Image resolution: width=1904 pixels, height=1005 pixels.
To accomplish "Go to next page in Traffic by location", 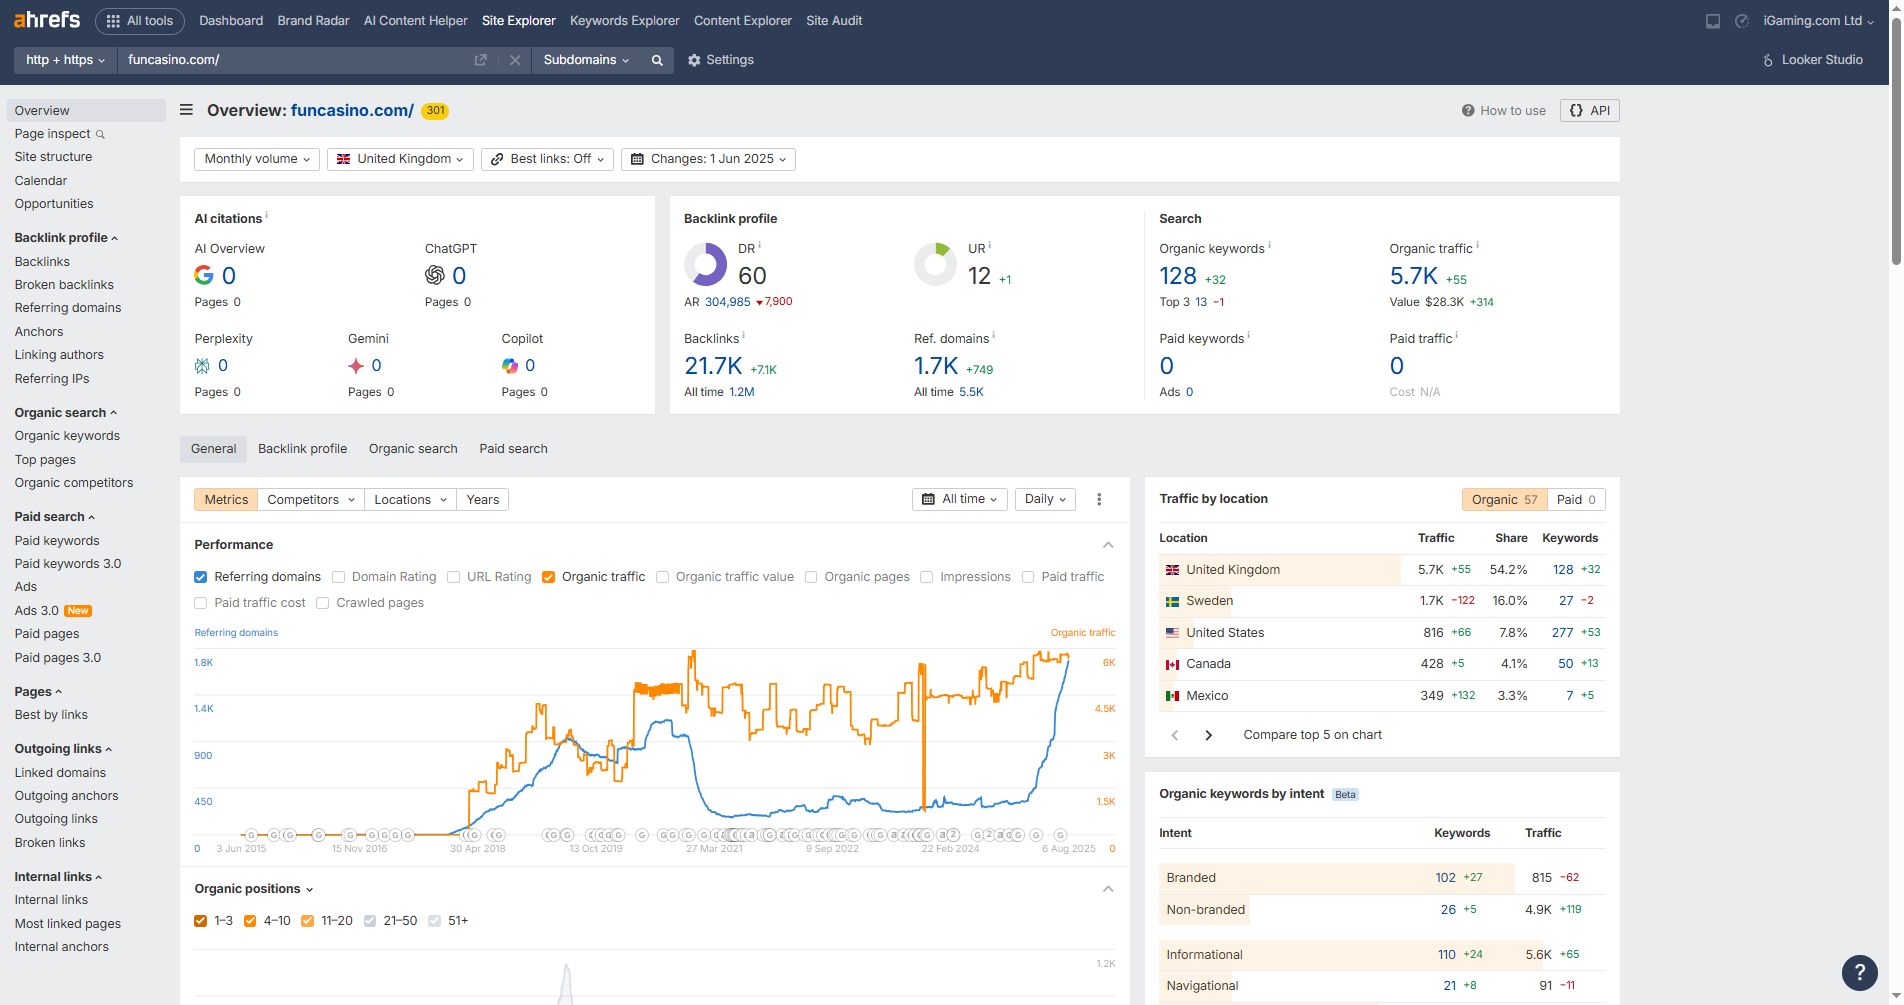I will point(1208,735).
